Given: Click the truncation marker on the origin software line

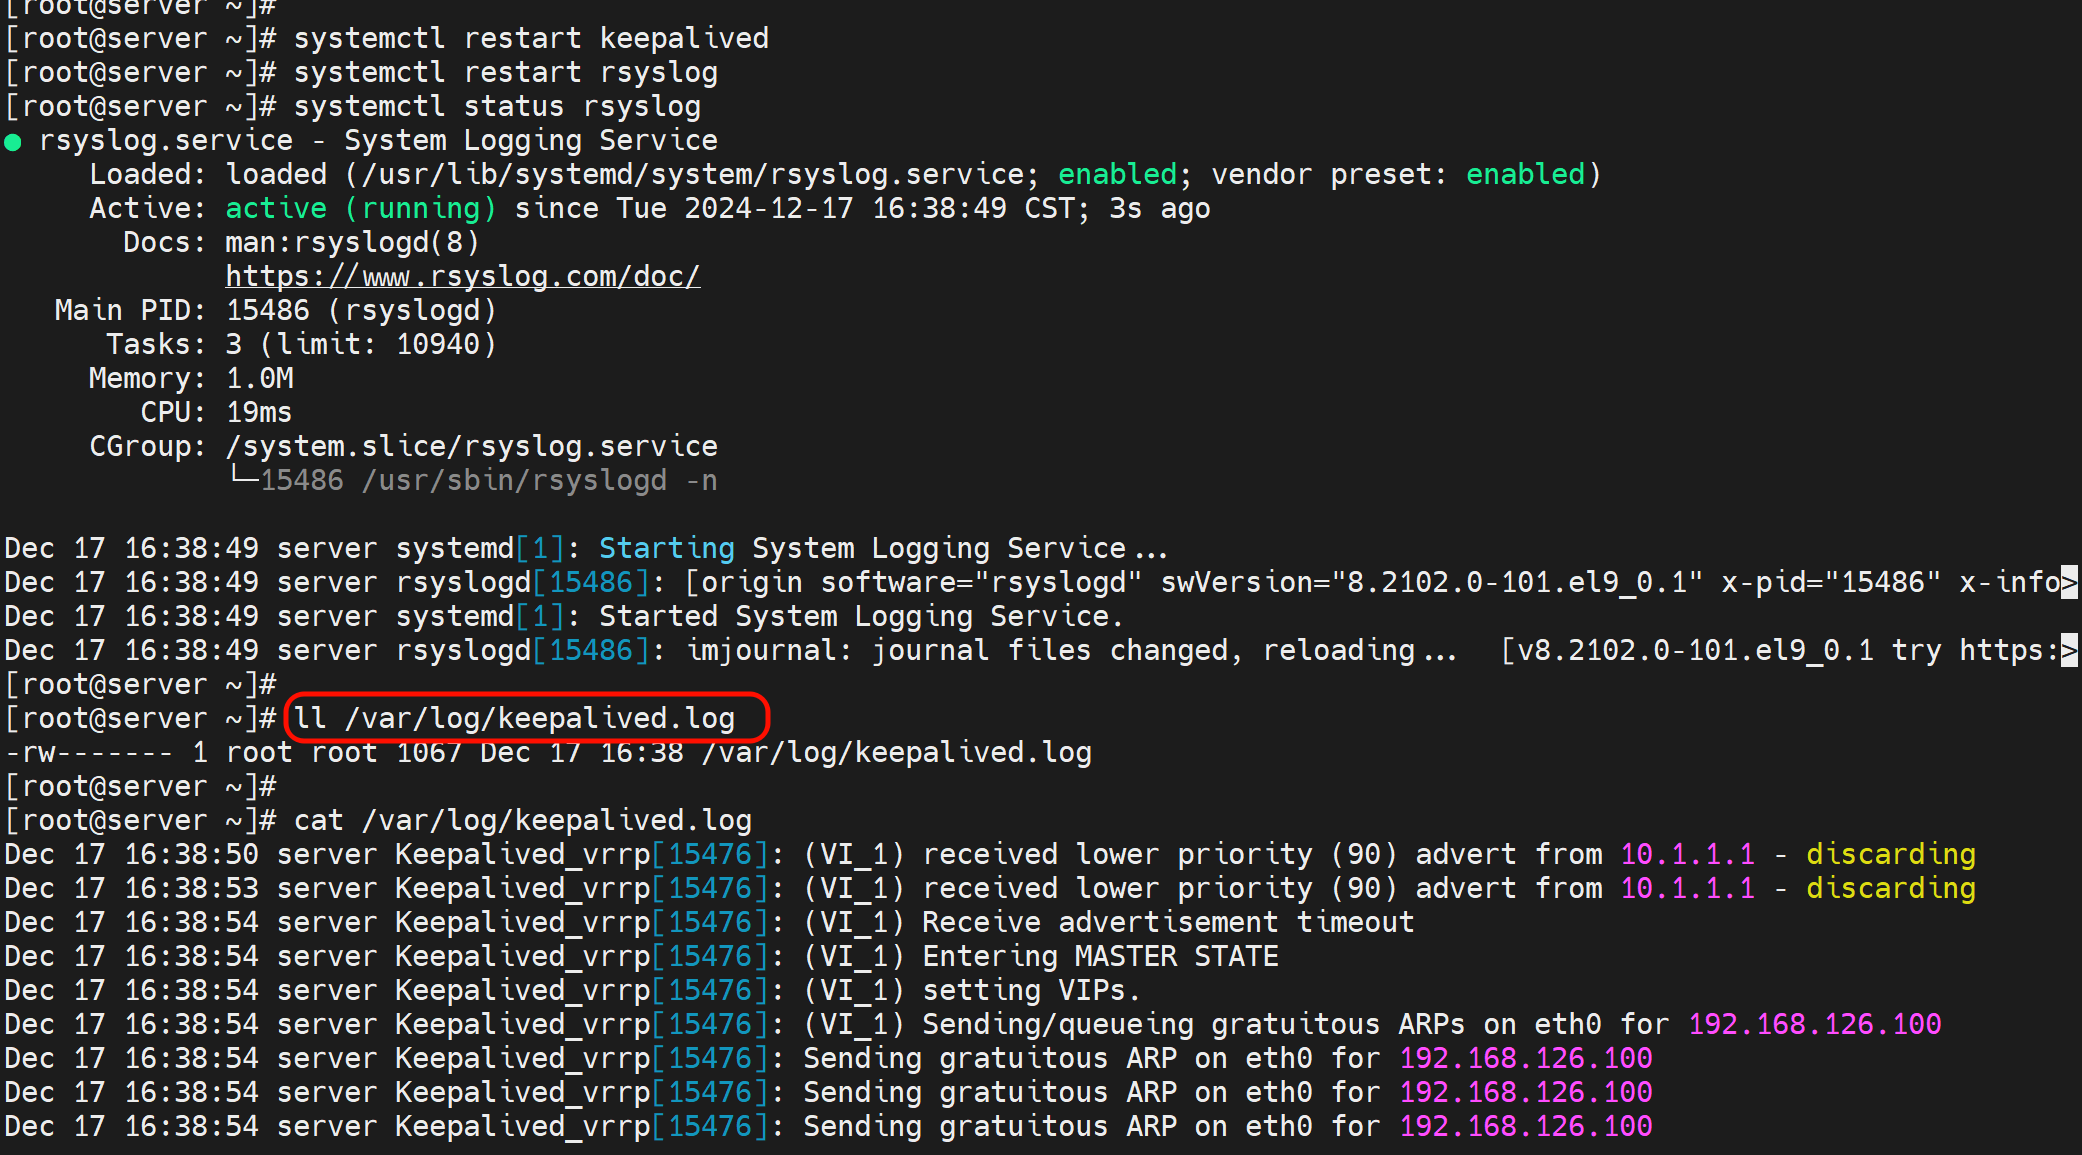Looking at the screenshot, I should tap(2069, 582).
